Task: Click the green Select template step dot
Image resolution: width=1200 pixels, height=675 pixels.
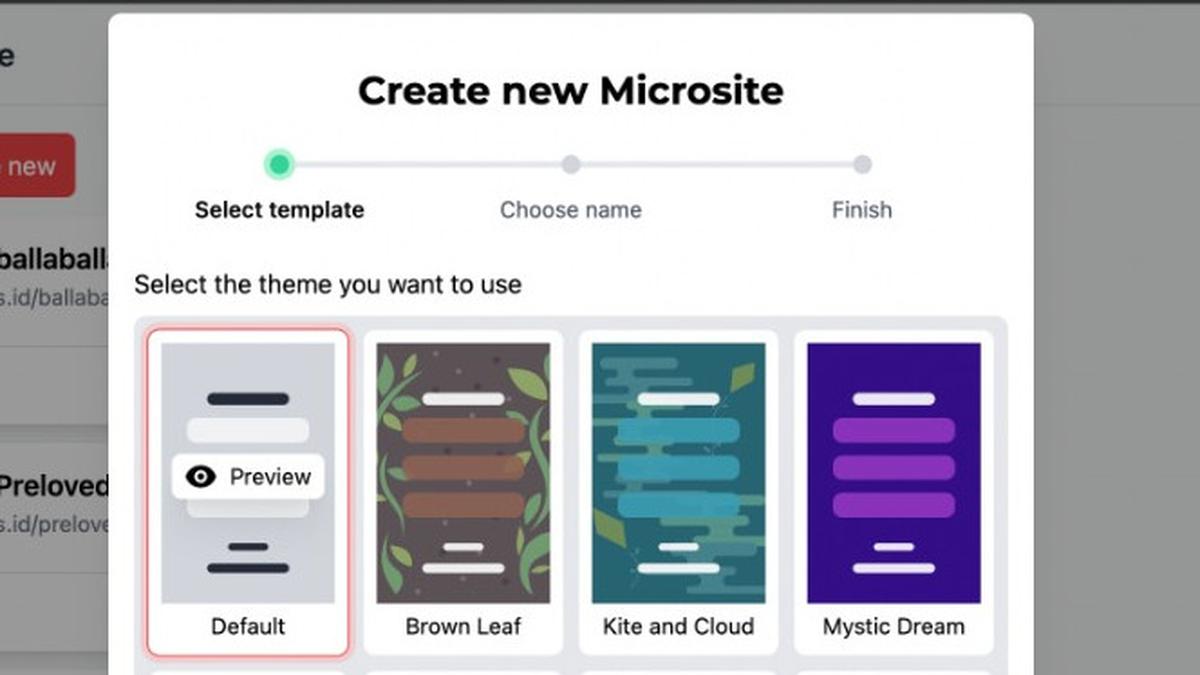Action: [279, 164]
